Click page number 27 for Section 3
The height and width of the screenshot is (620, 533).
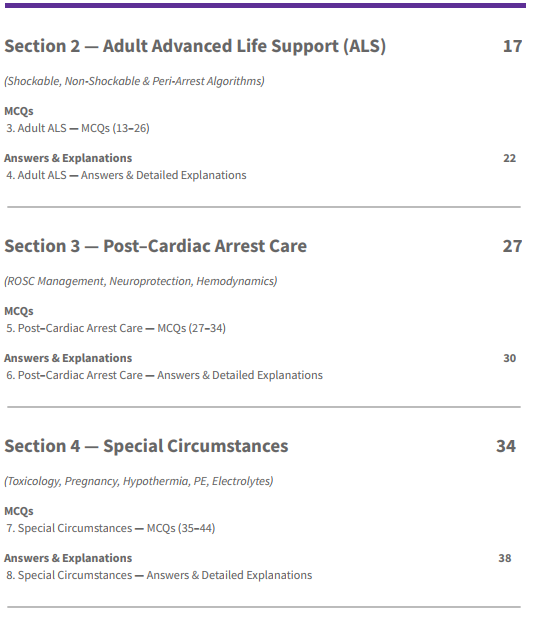tap(512, 246)
